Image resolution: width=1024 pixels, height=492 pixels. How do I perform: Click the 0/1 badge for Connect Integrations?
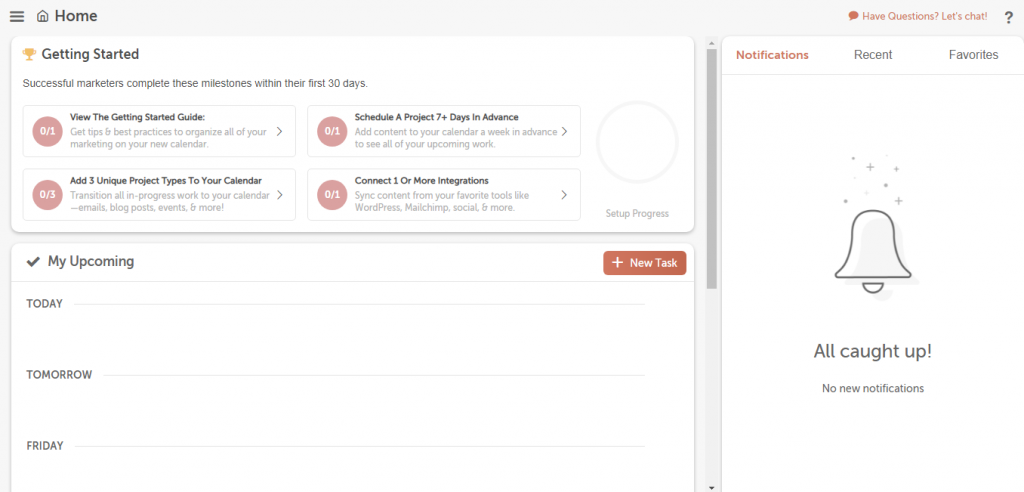click(332, 195)
